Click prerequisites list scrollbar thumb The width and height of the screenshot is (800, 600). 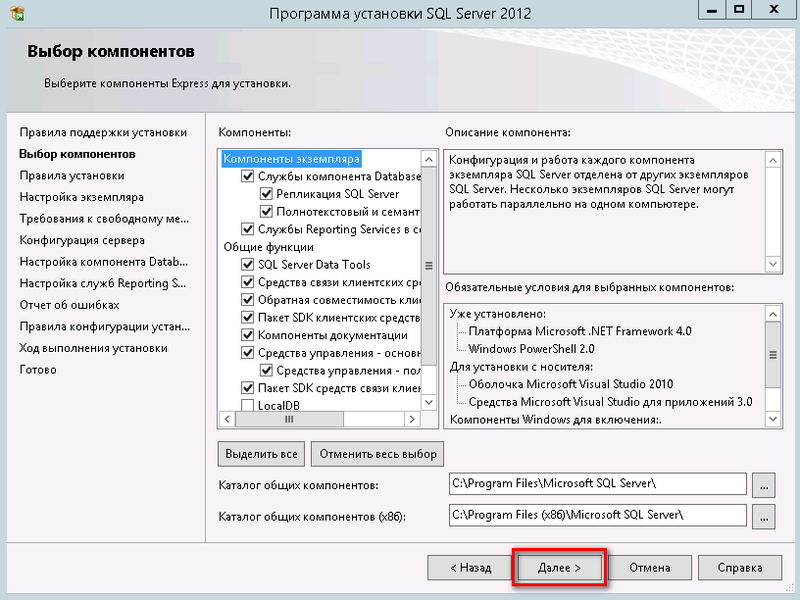pos(773,355)
